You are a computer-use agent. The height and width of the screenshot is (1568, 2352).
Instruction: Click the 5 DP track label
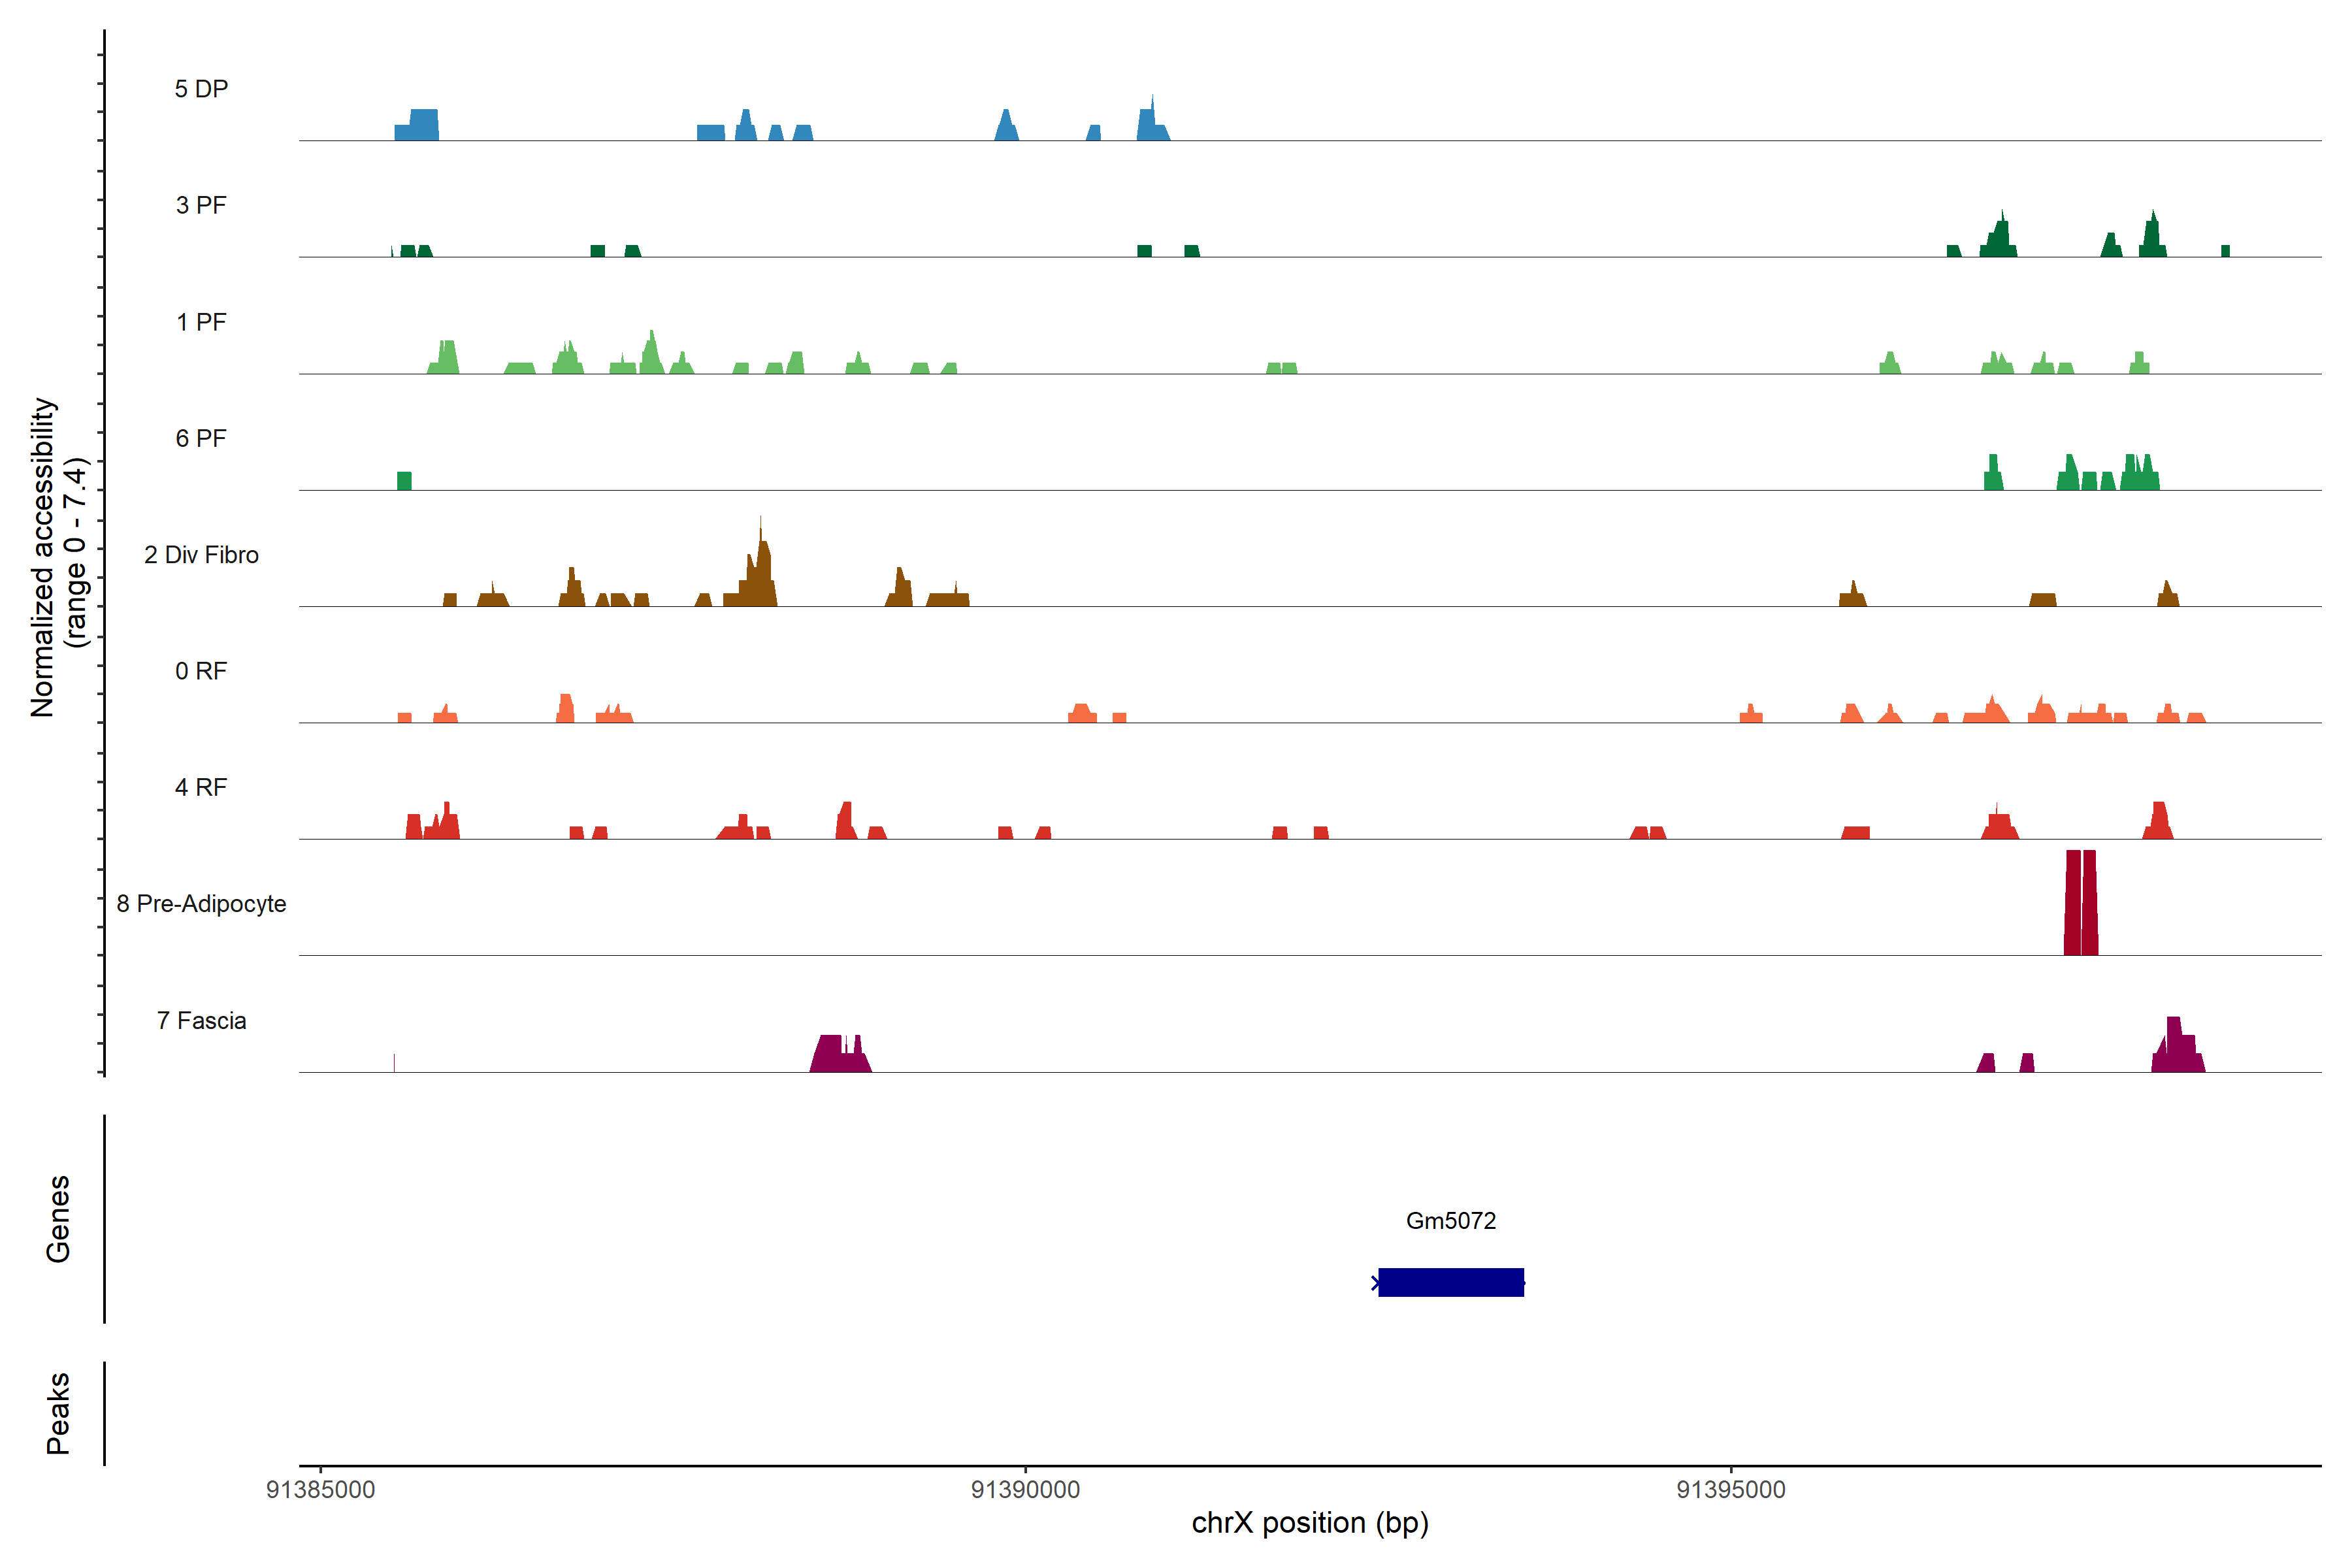(201, 89)
